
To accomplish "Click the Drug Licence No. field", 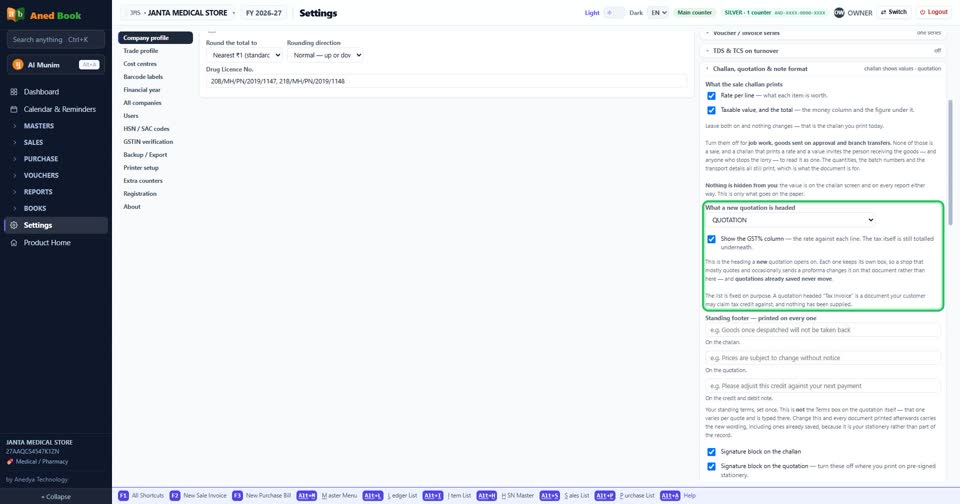I will pos(446,81).
